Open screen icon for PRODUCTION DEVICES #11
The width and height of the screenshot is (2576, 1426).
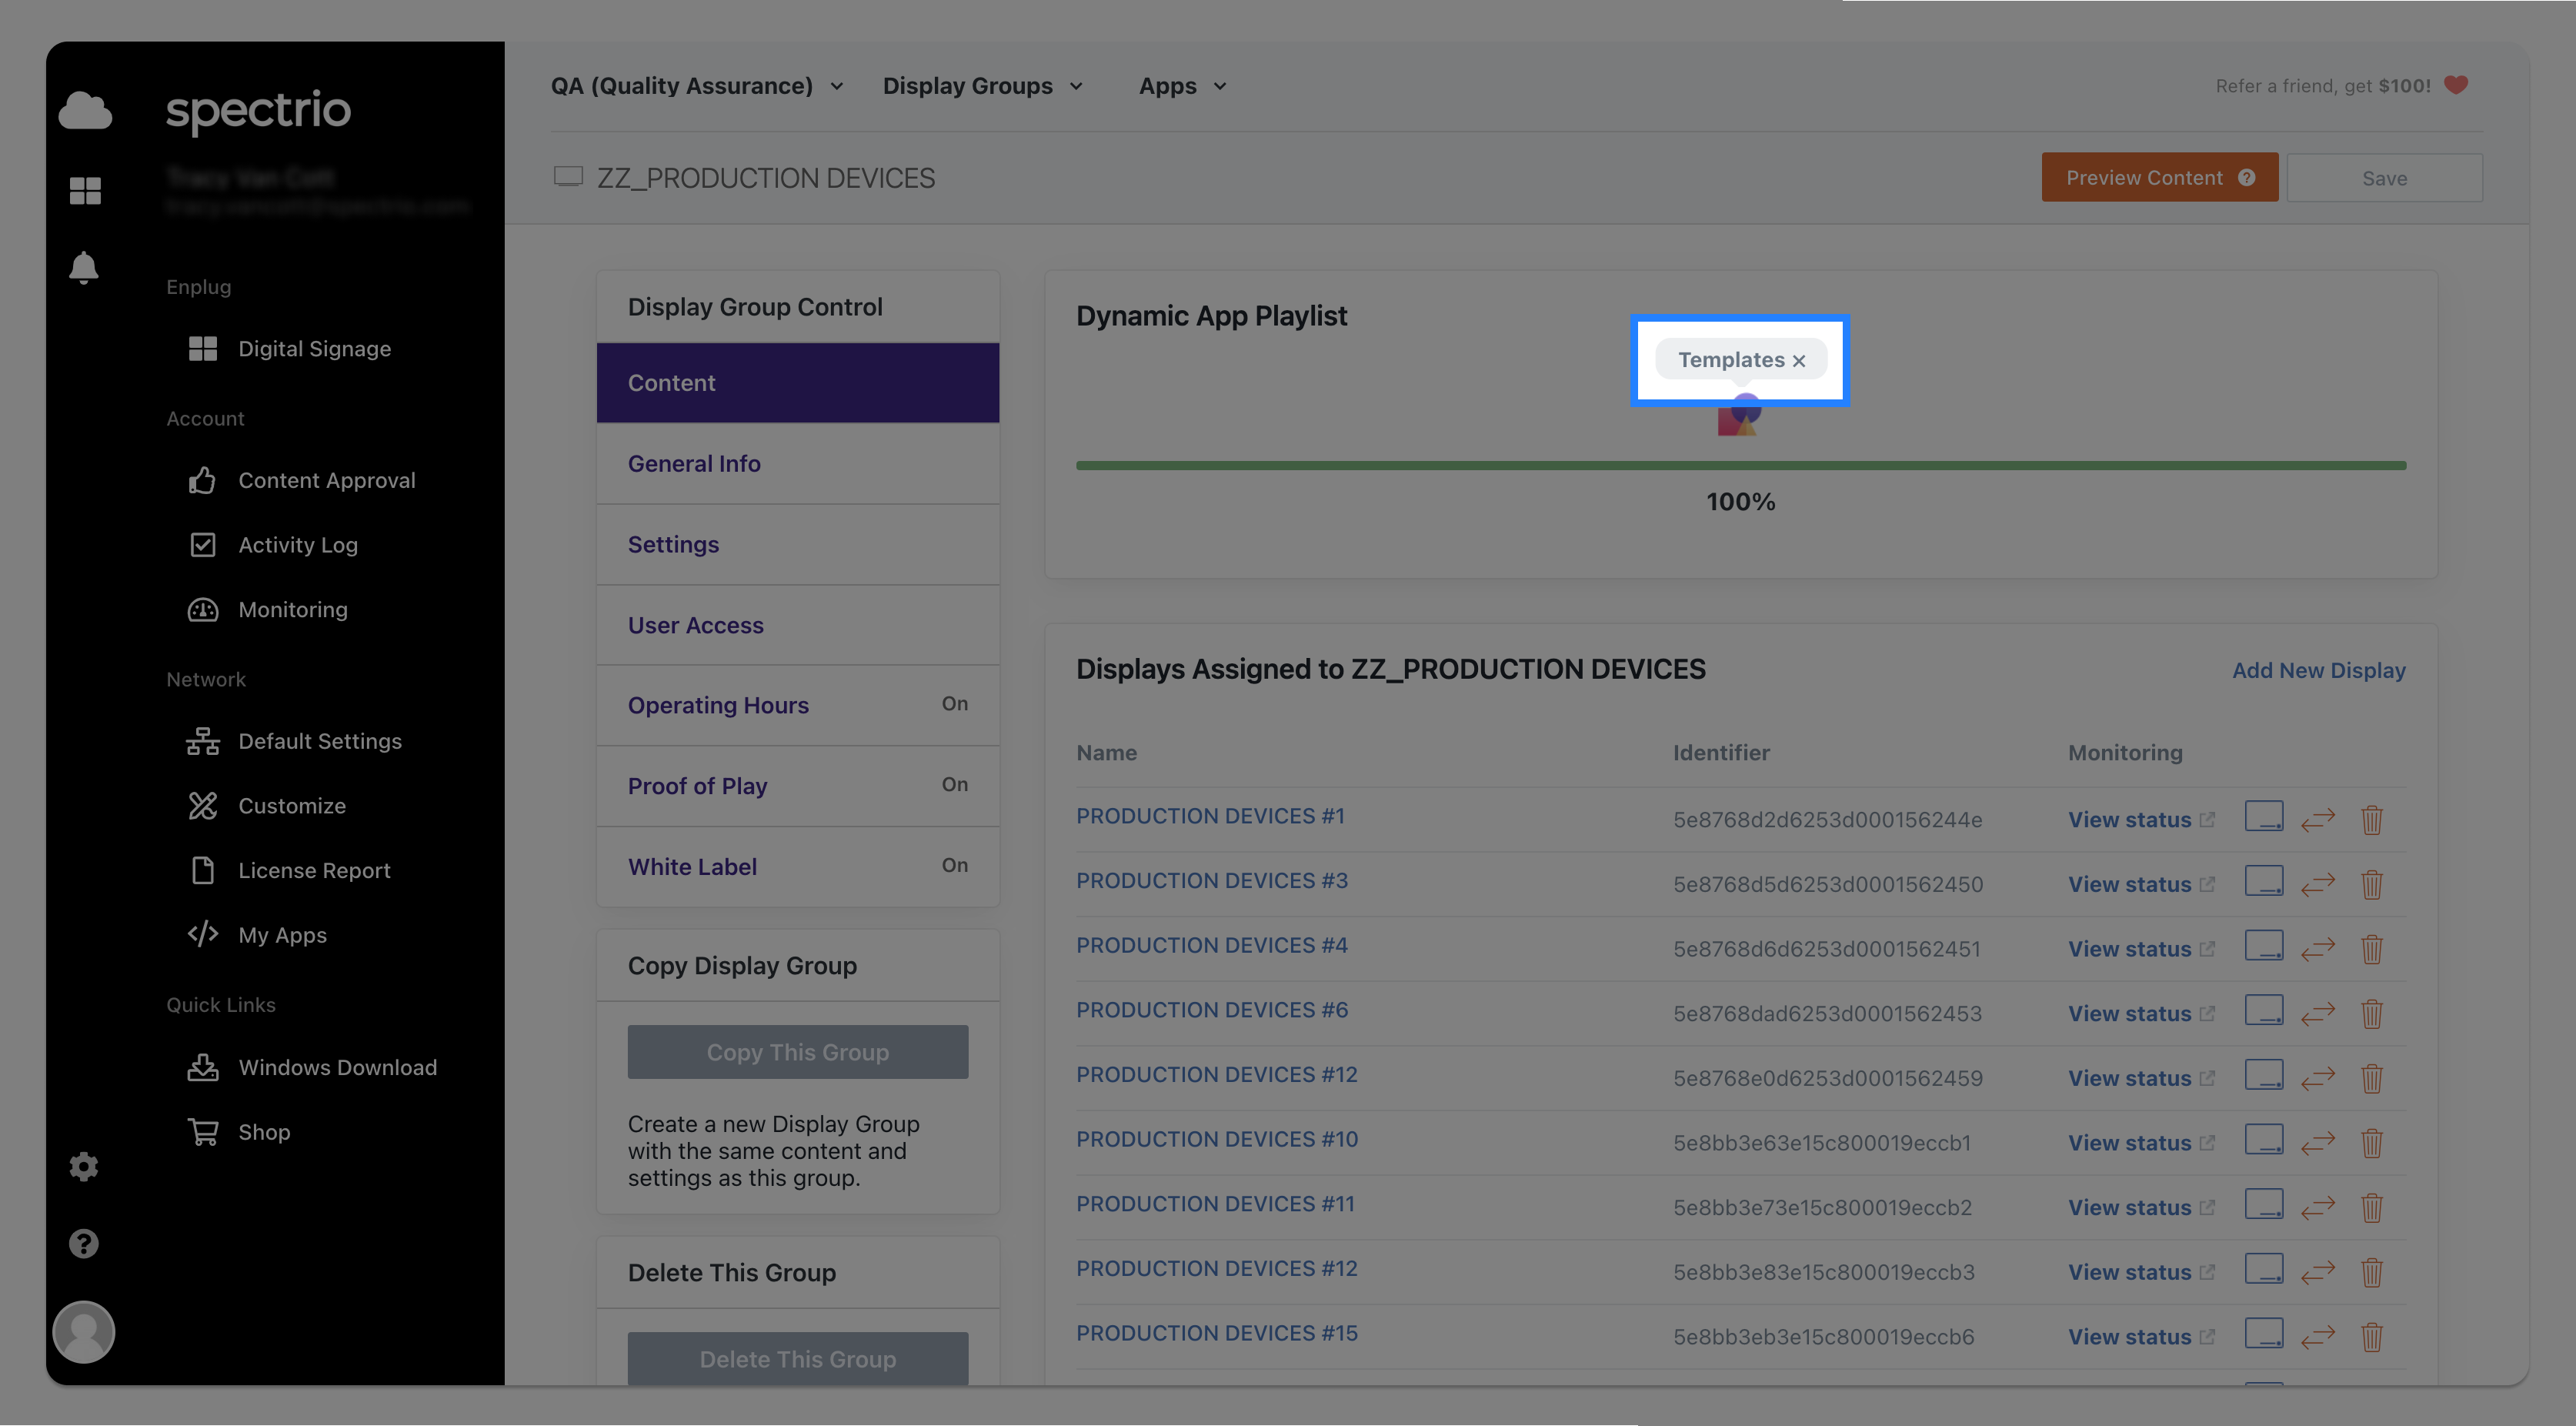[x=2264, y=1204]
